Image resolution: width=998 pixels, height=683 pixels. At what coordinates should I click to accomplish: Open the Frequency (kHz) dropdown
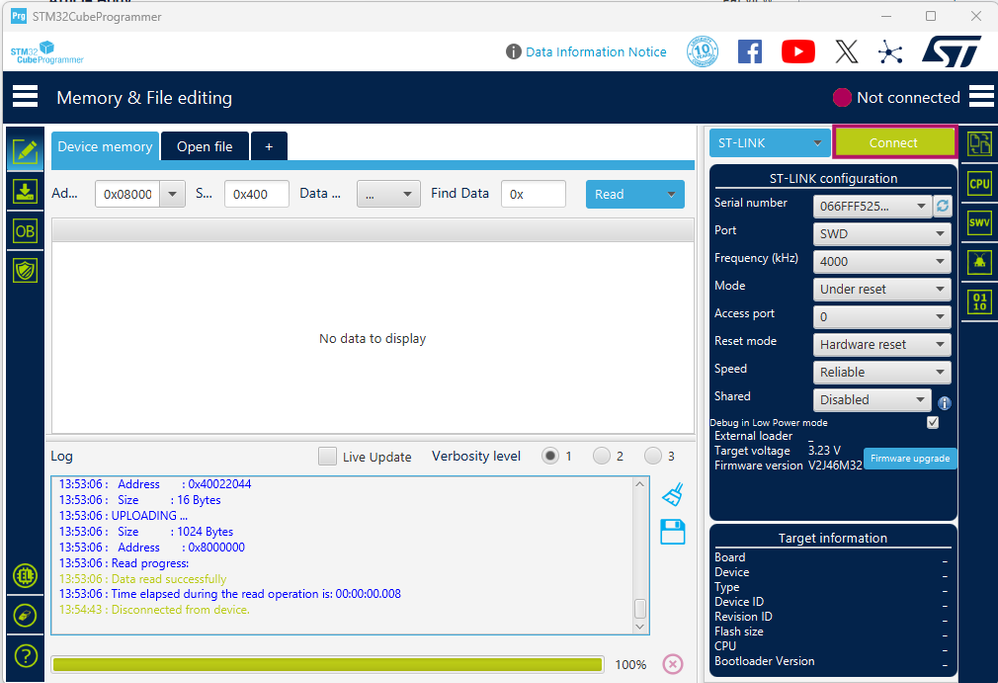882,262
